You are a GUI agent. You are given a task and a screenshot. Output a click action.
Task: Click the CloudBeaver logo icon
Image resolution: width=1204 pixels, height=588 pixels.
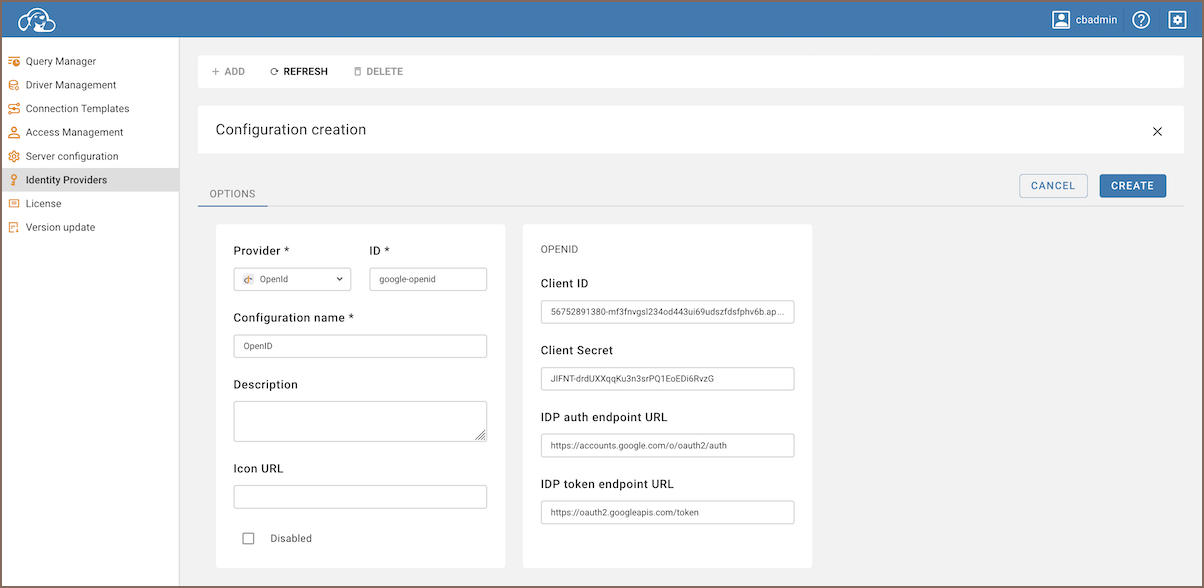pyautogui.click(x=37, y=20)
